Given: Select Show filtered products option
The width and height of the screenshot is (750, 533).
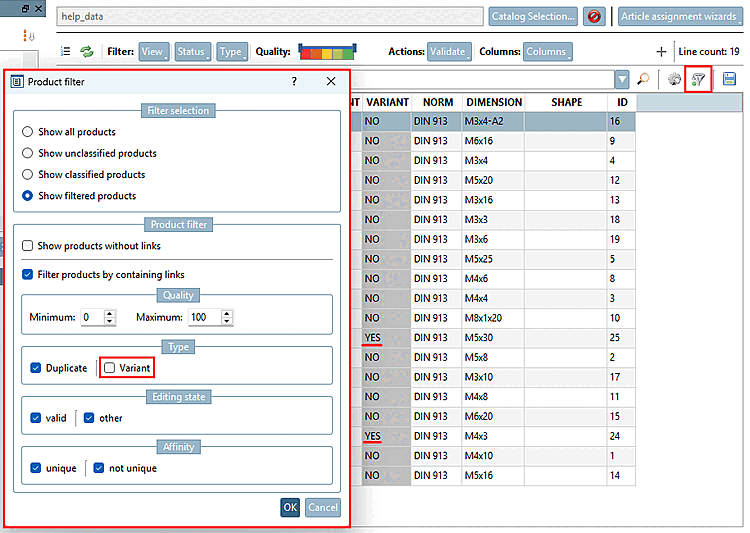Looking at the screenshot, I should pos(27,196).
